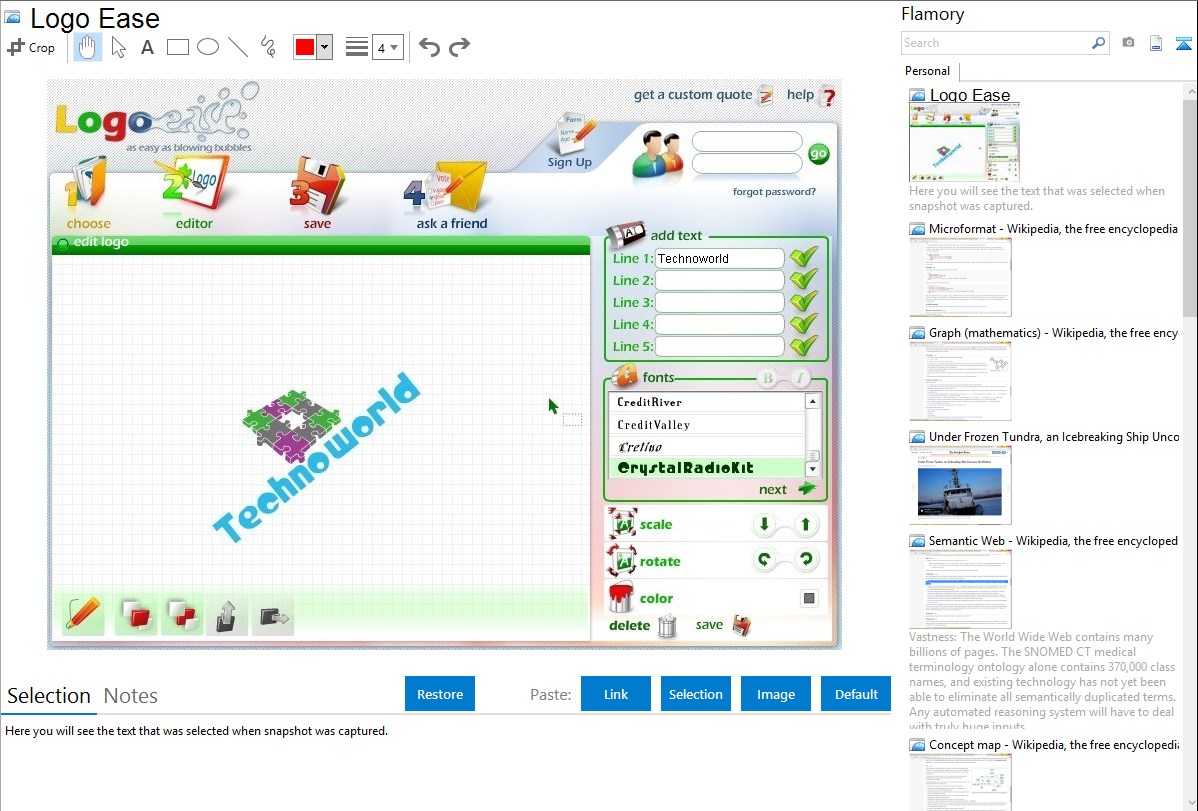1198x811 pixels.
Task: Switch to the Notes tab
Action: [131, 696]
